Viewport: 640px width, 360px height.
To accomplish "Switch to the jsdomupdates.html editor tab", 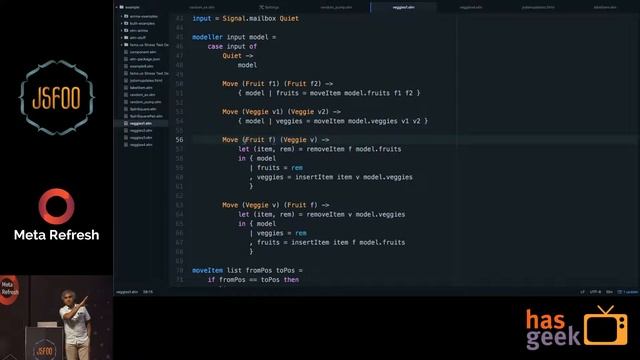I will 538,7.
